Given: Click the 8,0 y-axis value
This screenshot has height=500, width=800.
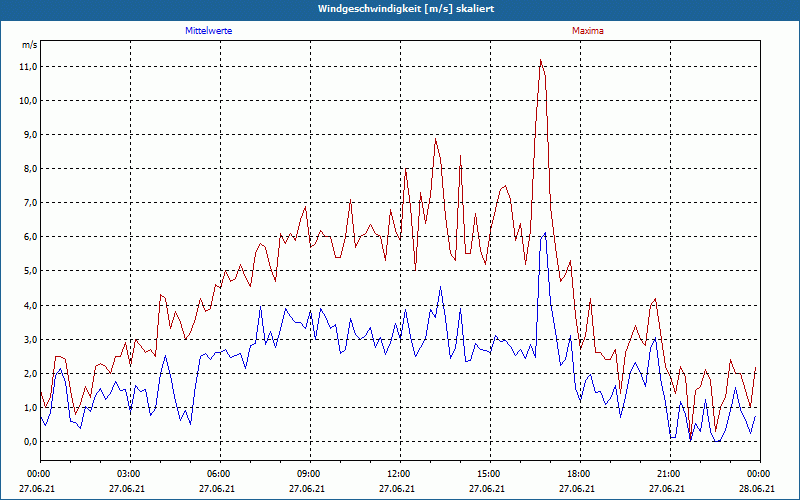Looking at the screenshot, I should (x=30, y=169).
